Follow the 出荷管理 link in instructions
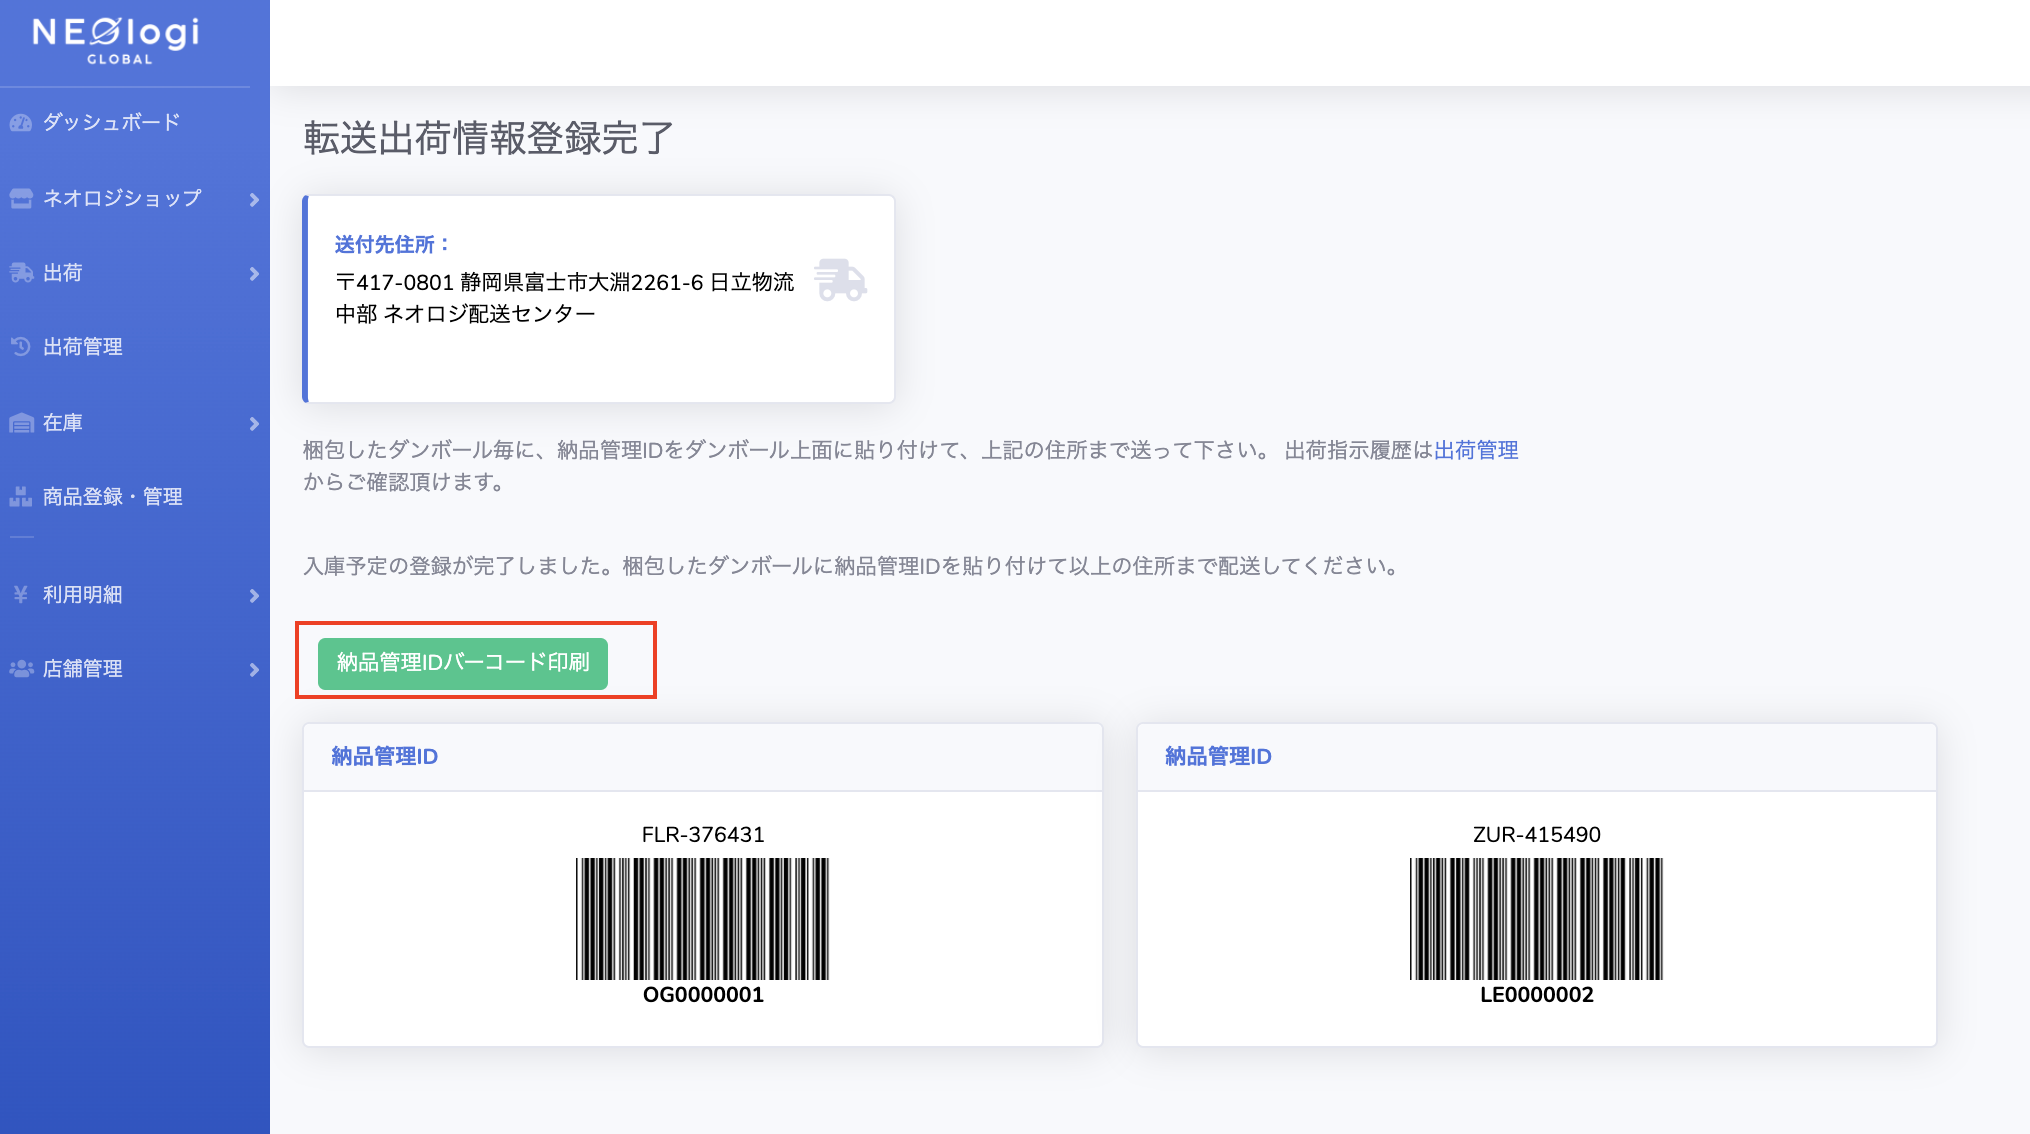This screenshot has height=1134, width=2030. [x=1476, y=450]
